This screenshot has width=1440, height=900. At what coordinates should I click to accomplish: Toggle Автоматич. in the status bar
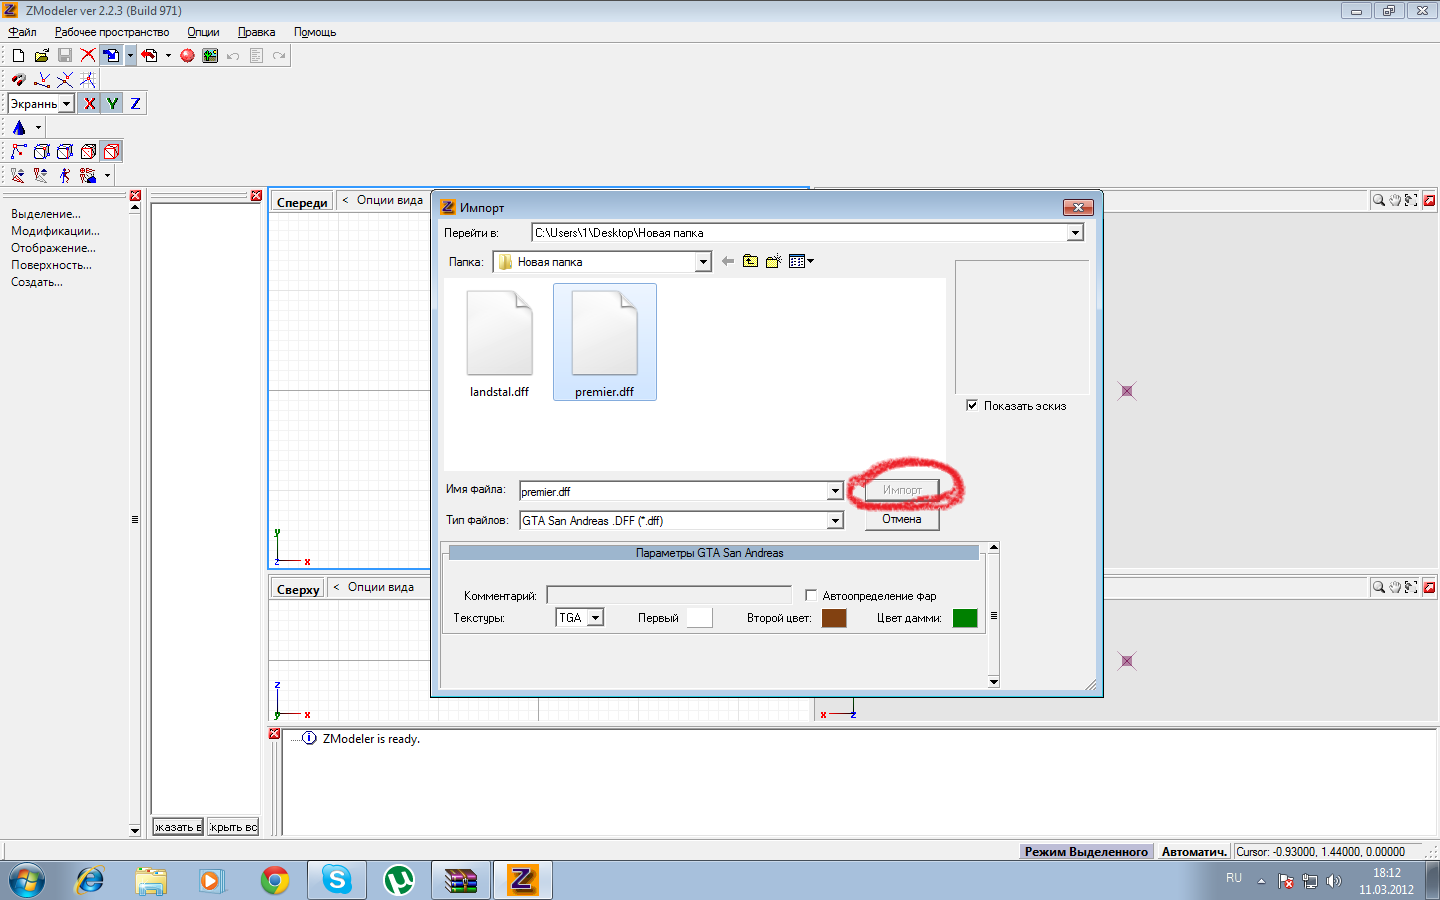click(1194, 852)
